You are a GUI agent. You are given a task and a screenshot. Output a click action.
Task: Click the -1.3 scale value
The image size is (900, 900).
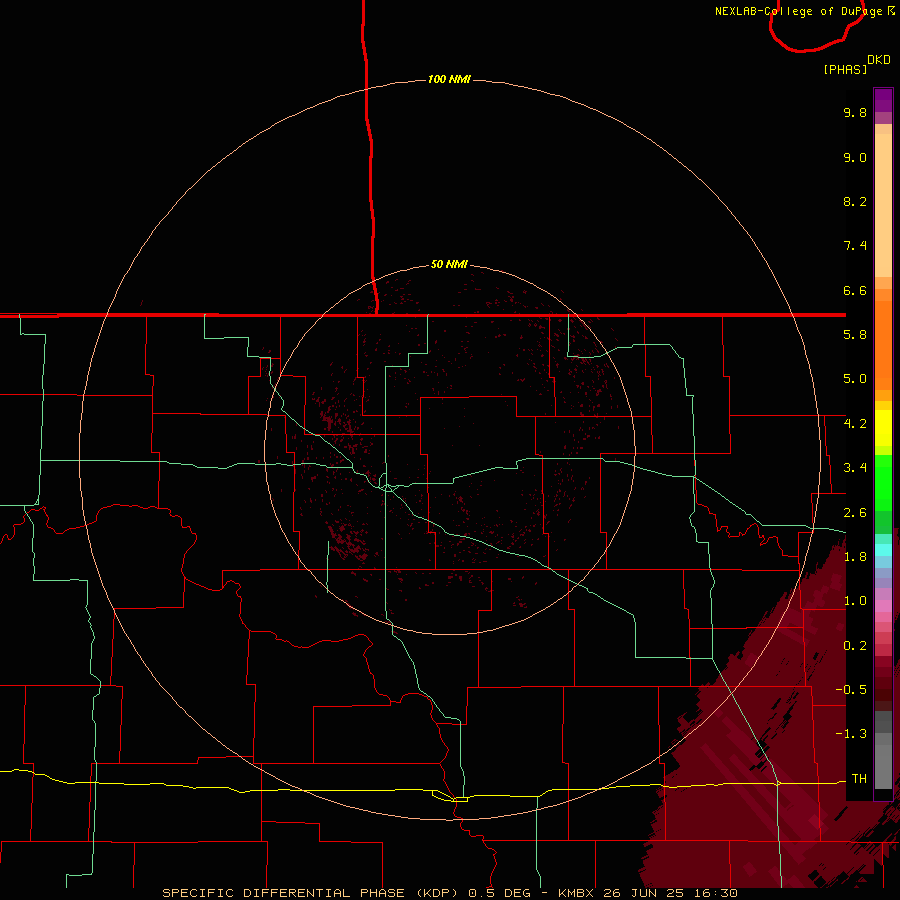851,734
